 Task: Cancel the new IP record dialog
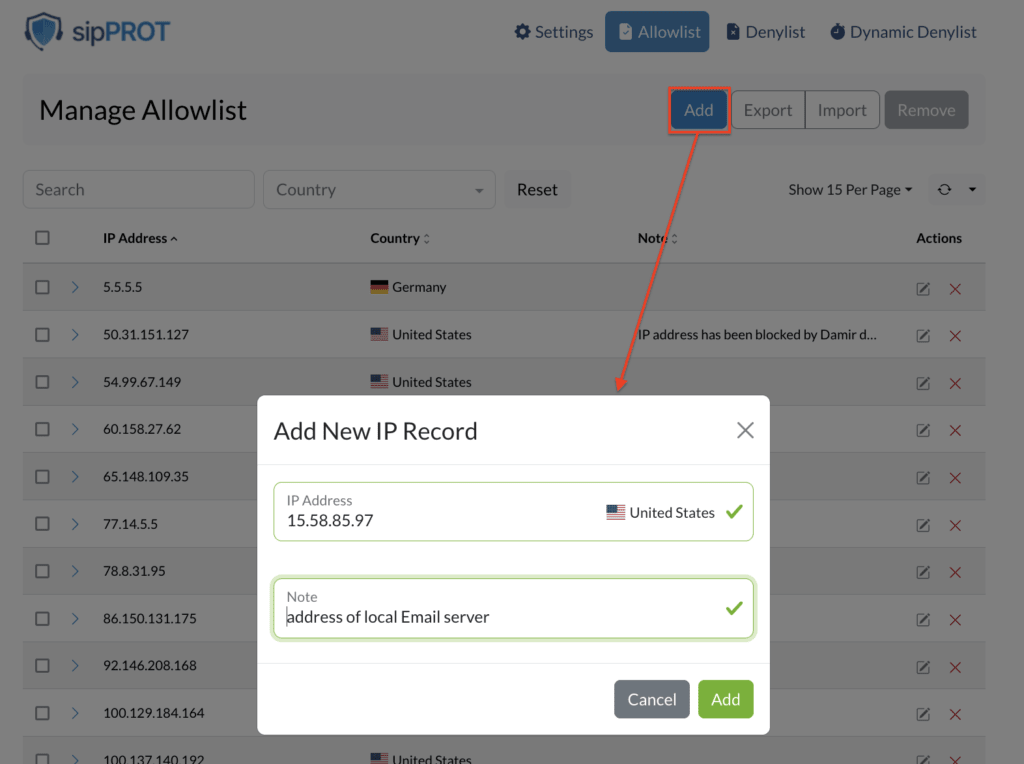[652, 699]
